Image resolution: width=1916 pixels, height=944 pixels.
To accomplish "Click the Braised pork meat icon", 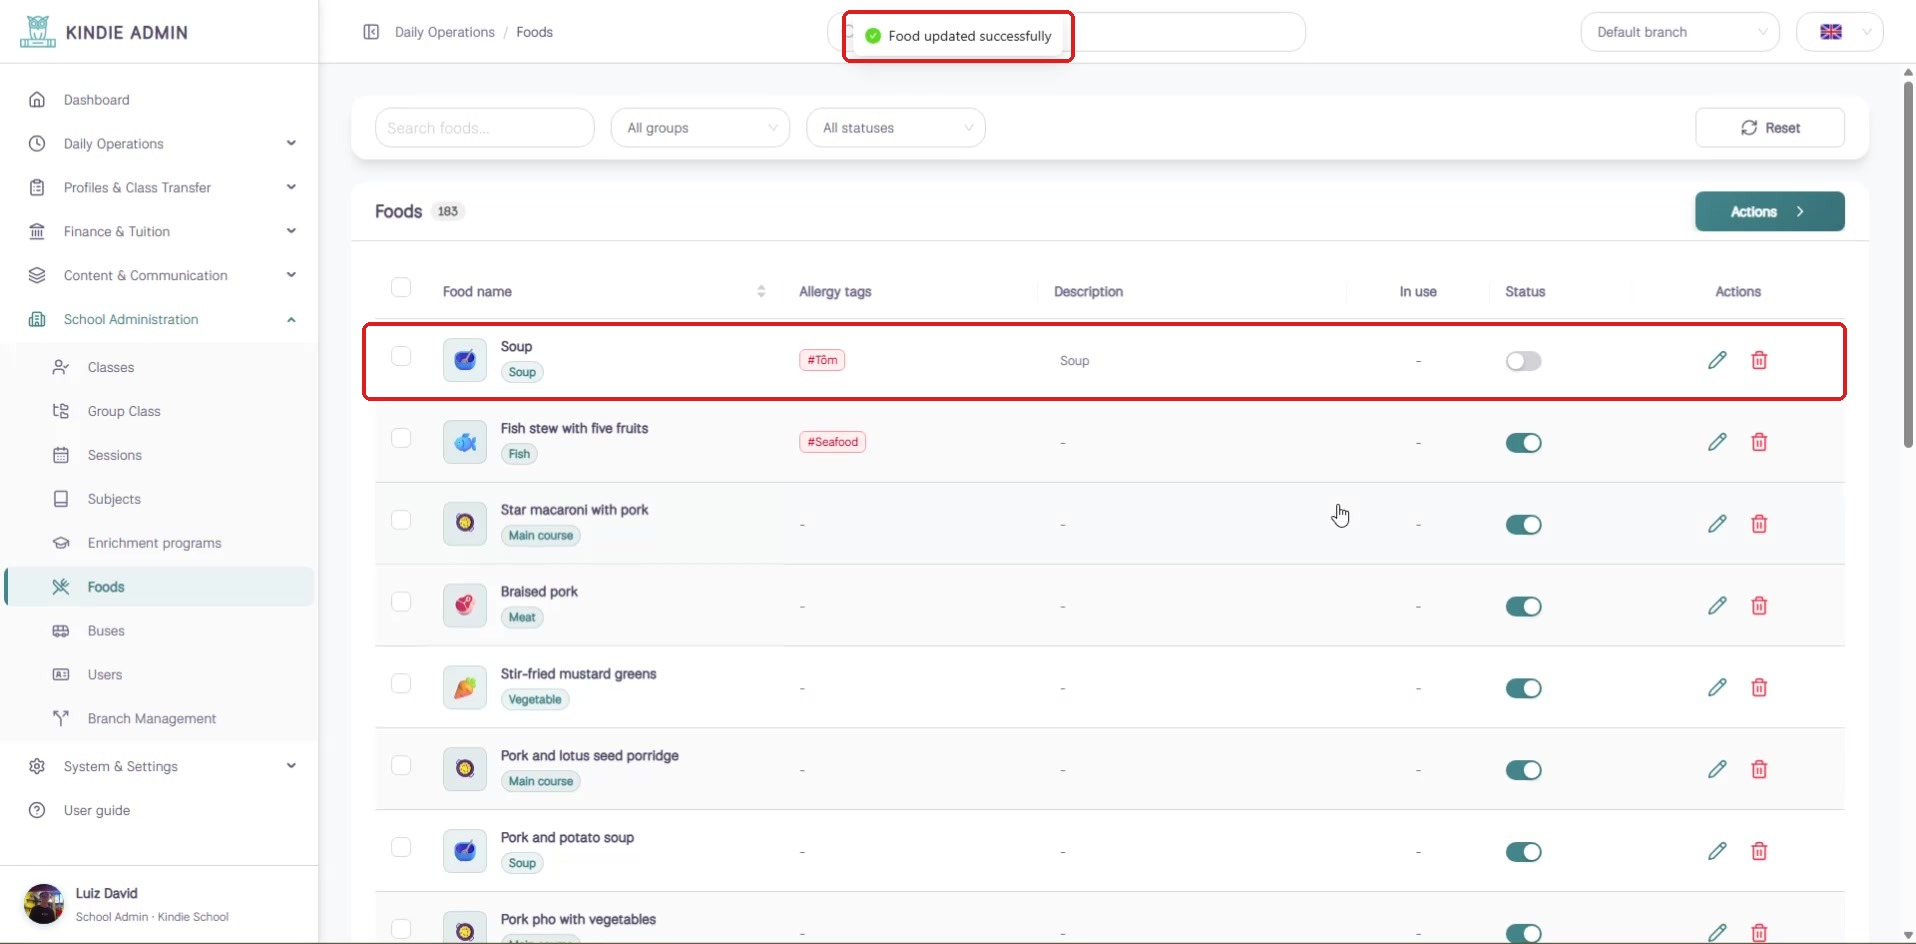I will tap(465, 606).
